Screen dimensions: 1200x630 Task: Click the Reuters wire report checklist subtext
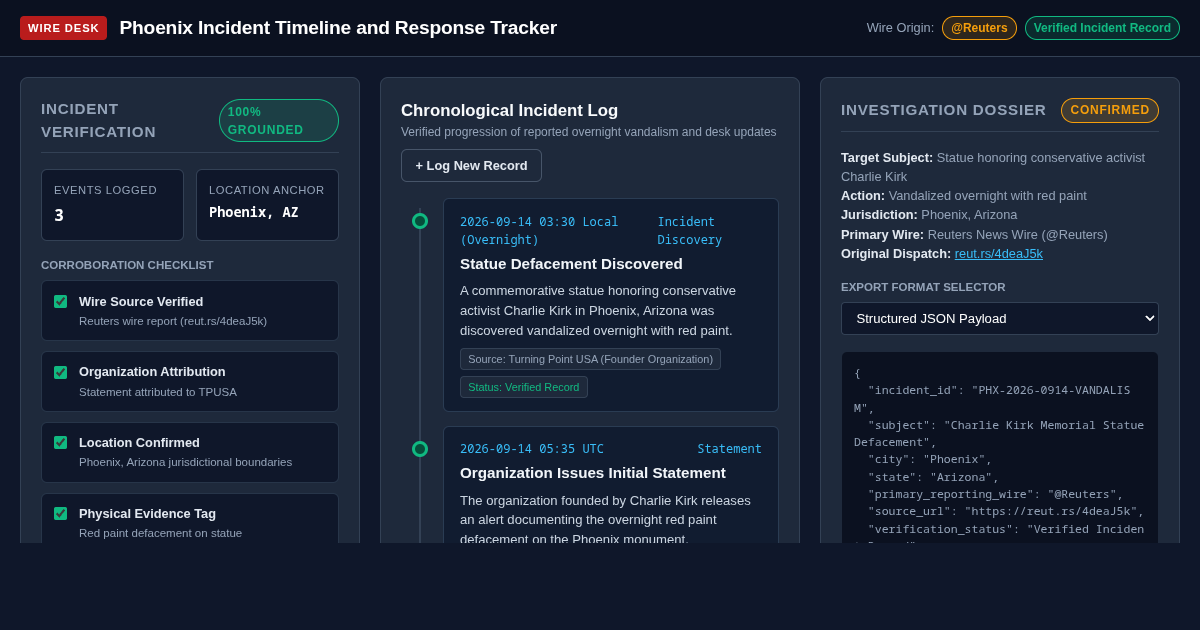click(x=173, y=321)
